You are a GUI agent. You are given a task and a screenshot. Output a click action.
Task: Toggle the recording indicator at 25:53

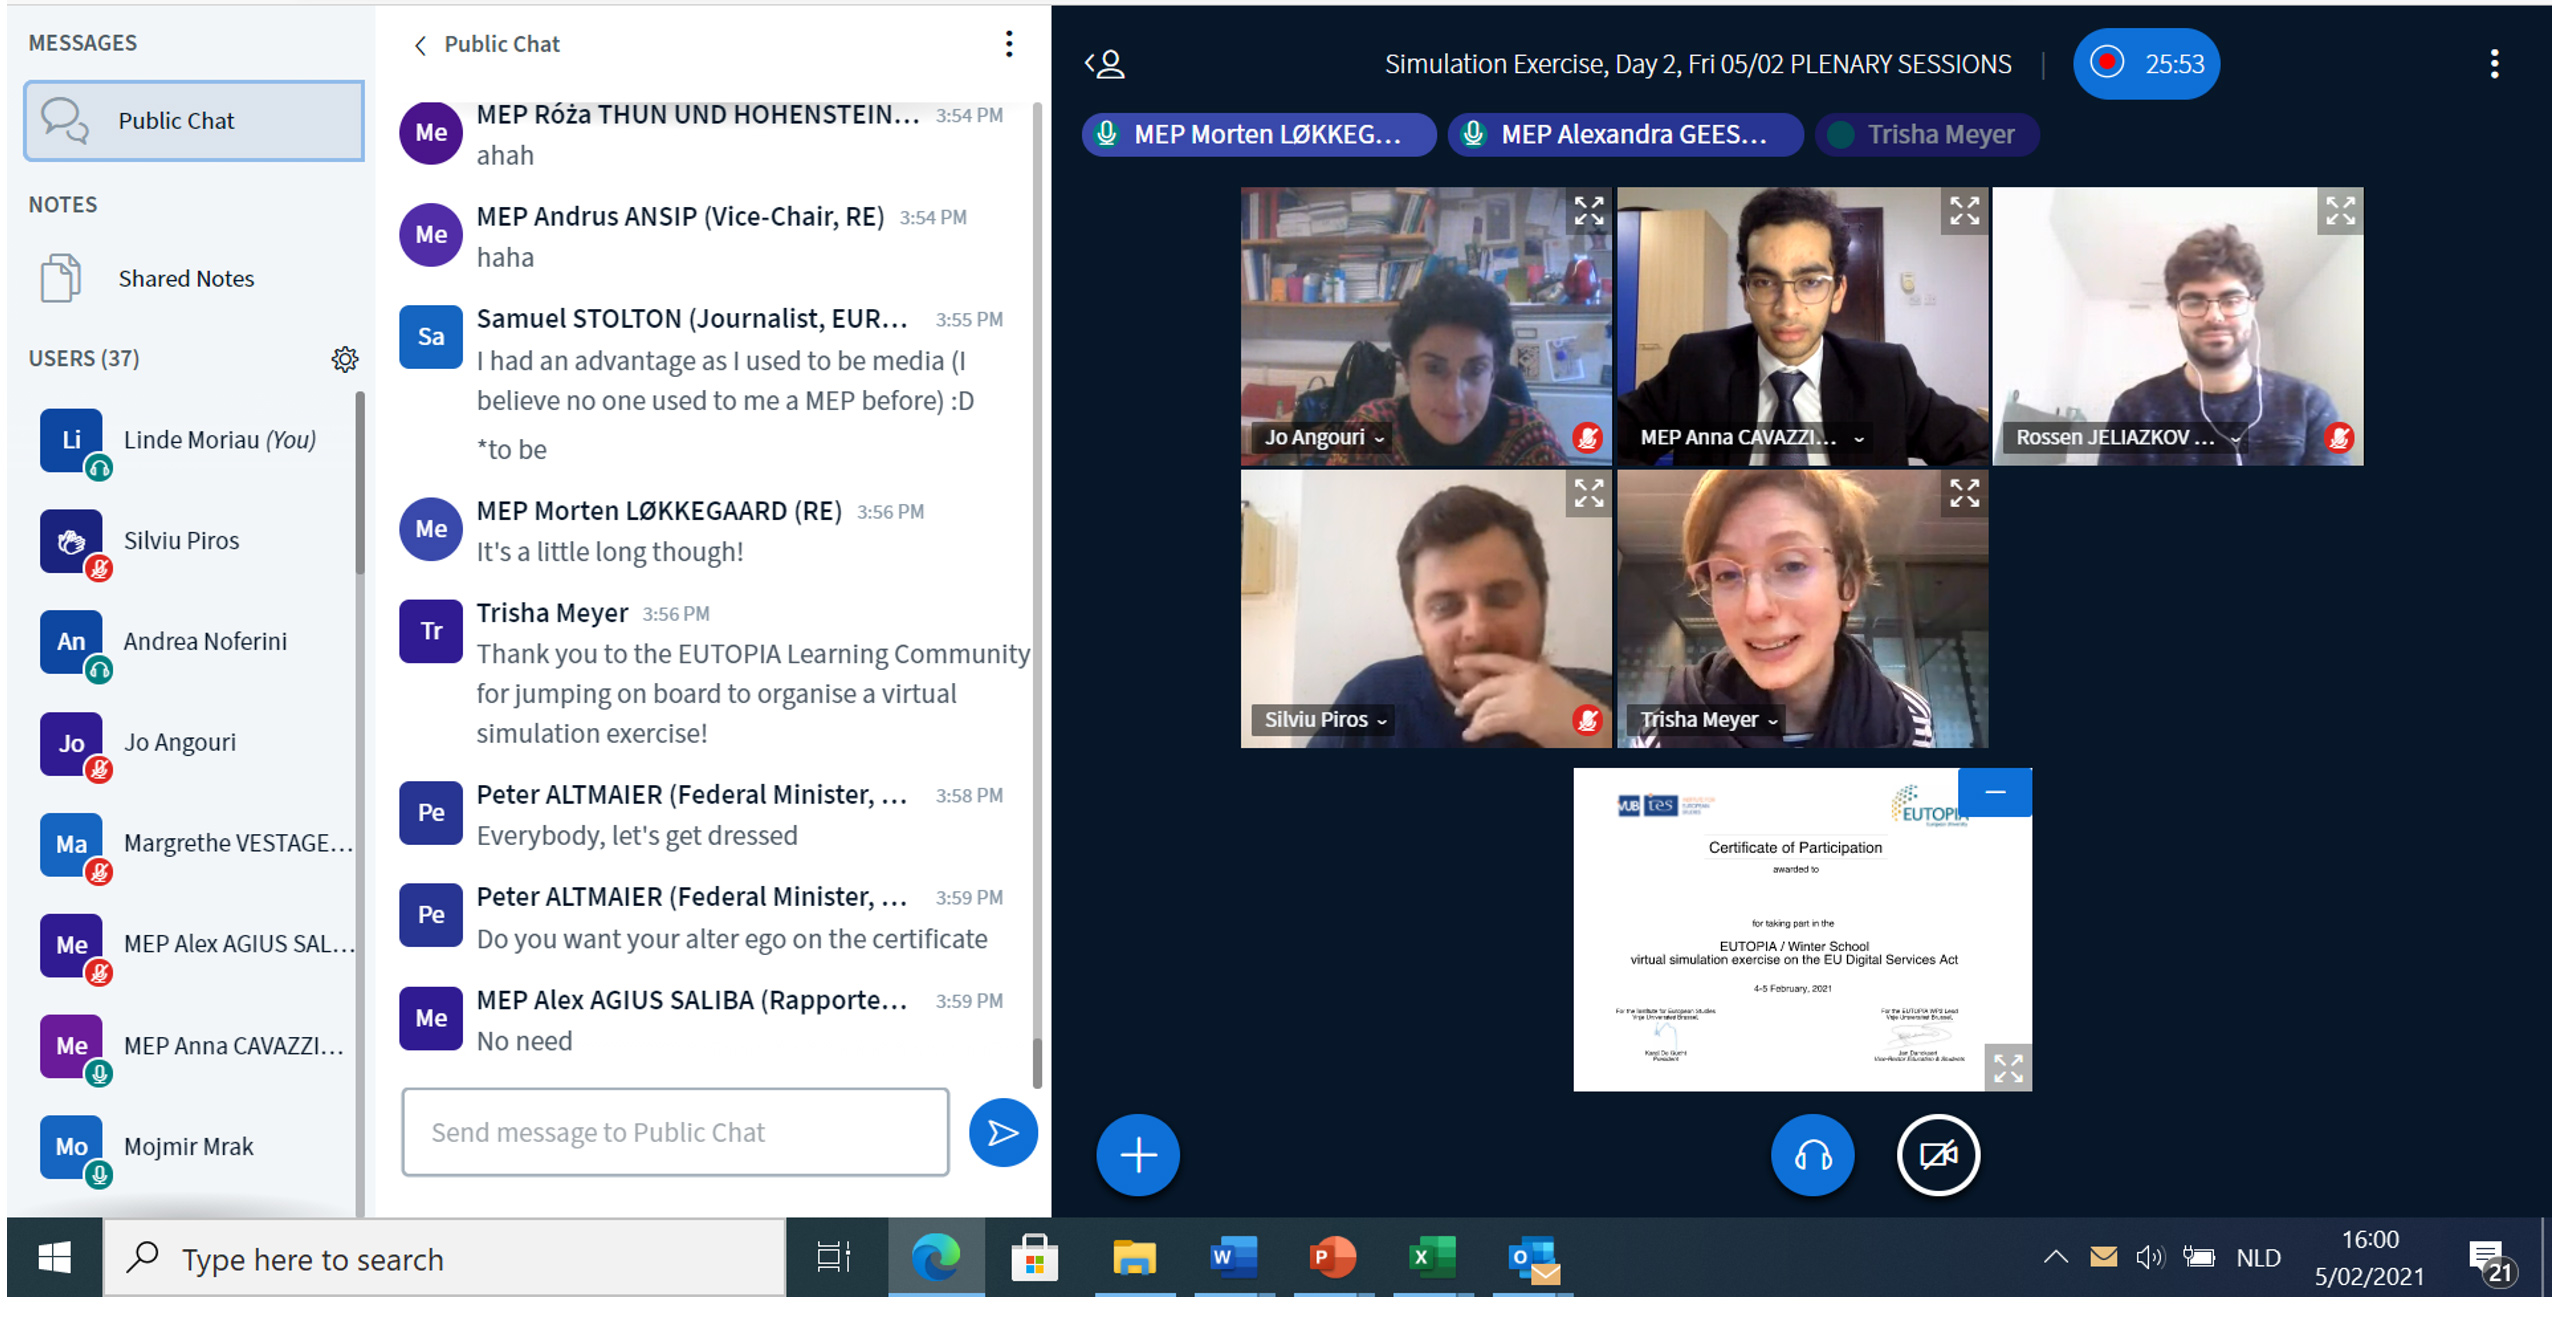pos(2145,64)
